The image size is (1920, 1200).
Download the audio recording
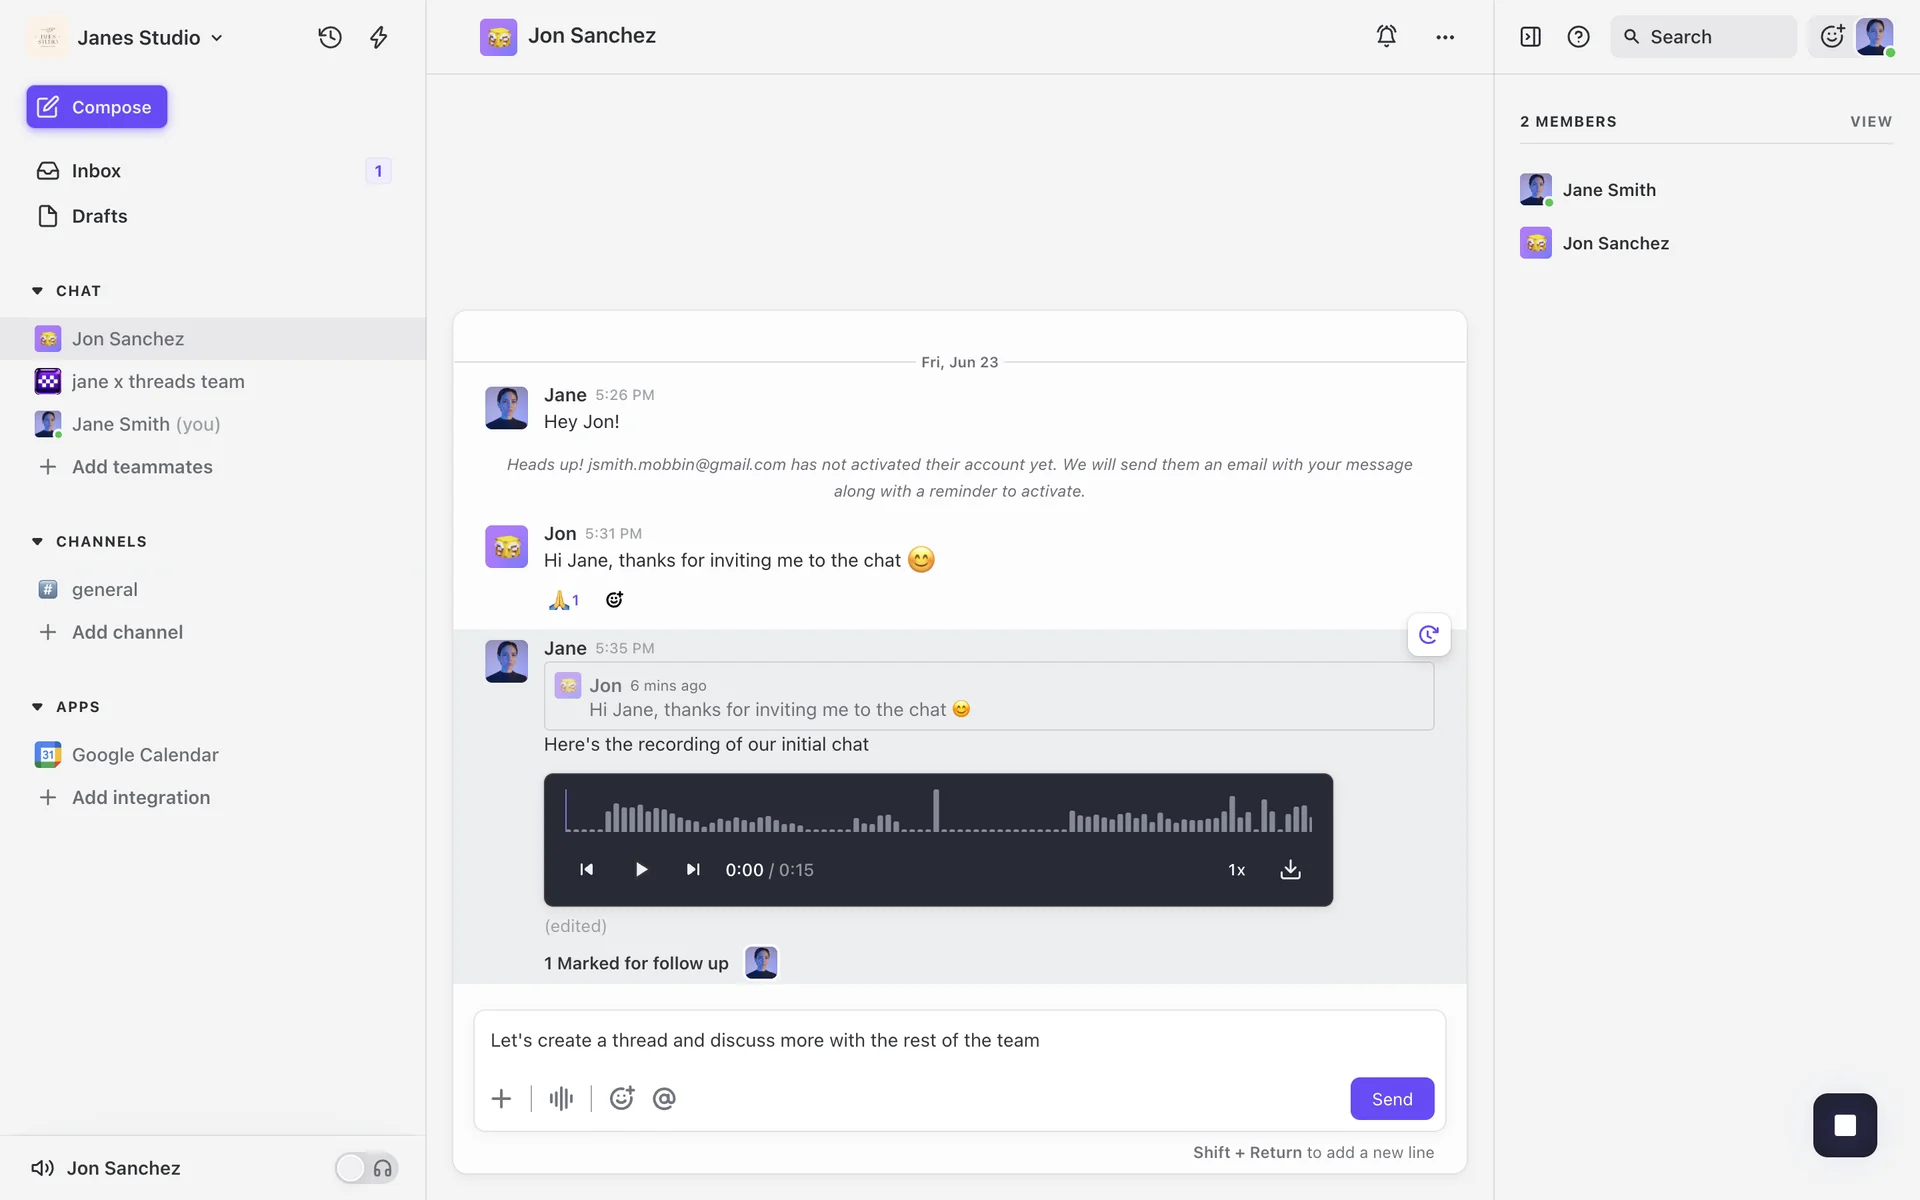tap(1290, 869)
